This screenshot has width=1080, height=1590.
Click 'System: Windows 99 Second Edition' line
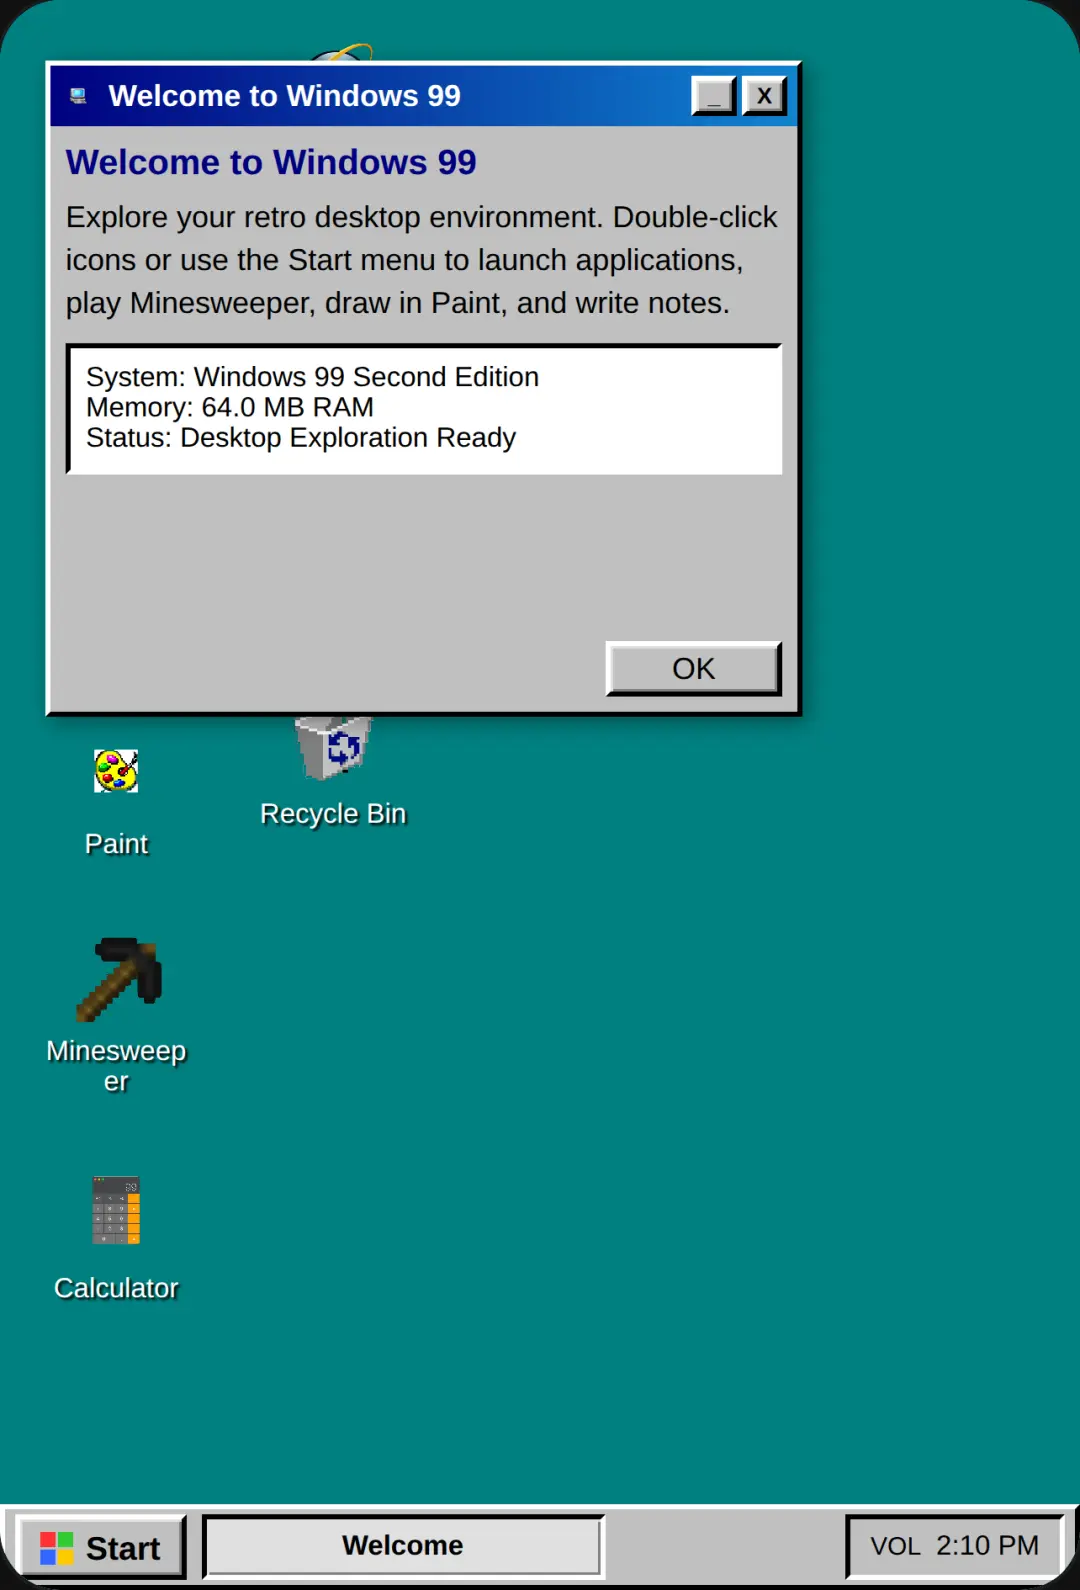click(312, 377)
